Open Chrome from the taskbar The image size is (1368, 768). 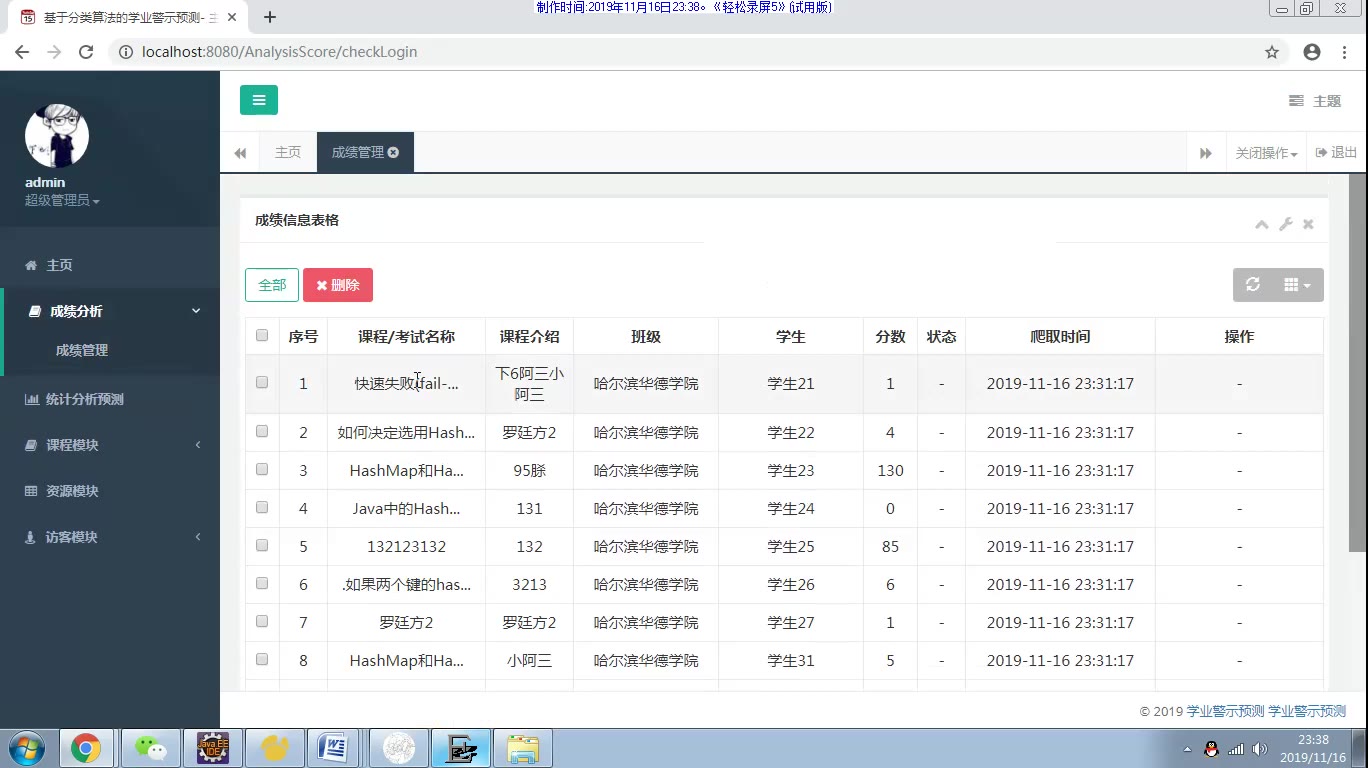(85, 748)
